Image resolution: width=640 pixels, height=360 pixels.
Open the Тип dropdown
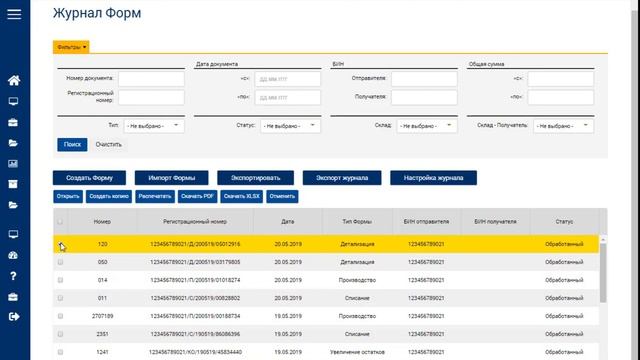point(153,126)
